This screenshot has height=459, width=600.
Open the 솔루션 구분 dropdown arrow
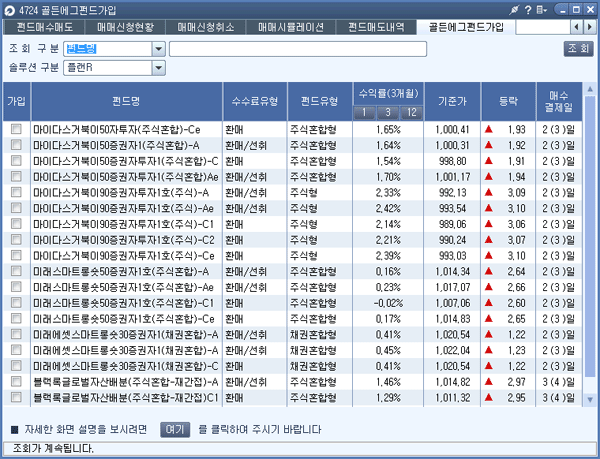pos(158,68)
